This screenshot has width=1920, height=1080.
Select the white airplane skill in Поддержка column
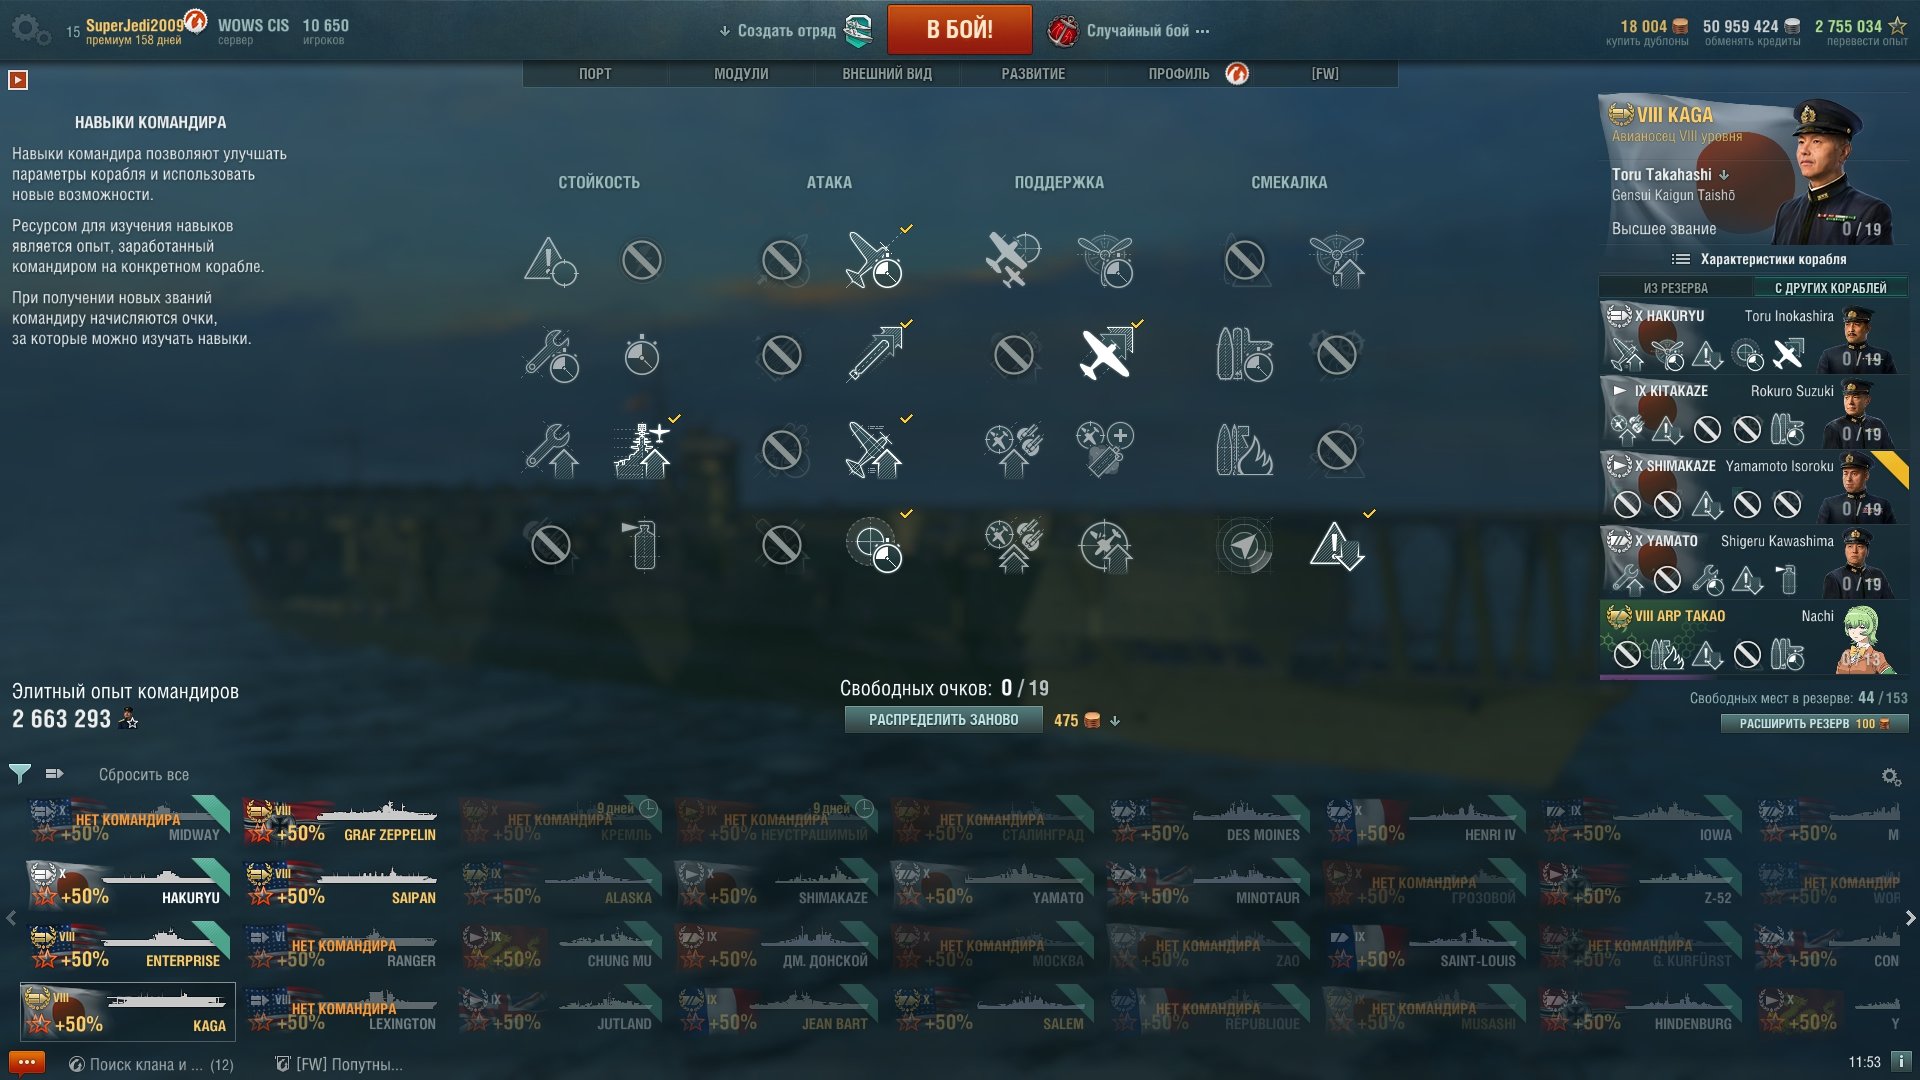pyautogui.click(x=1105, y=354)
